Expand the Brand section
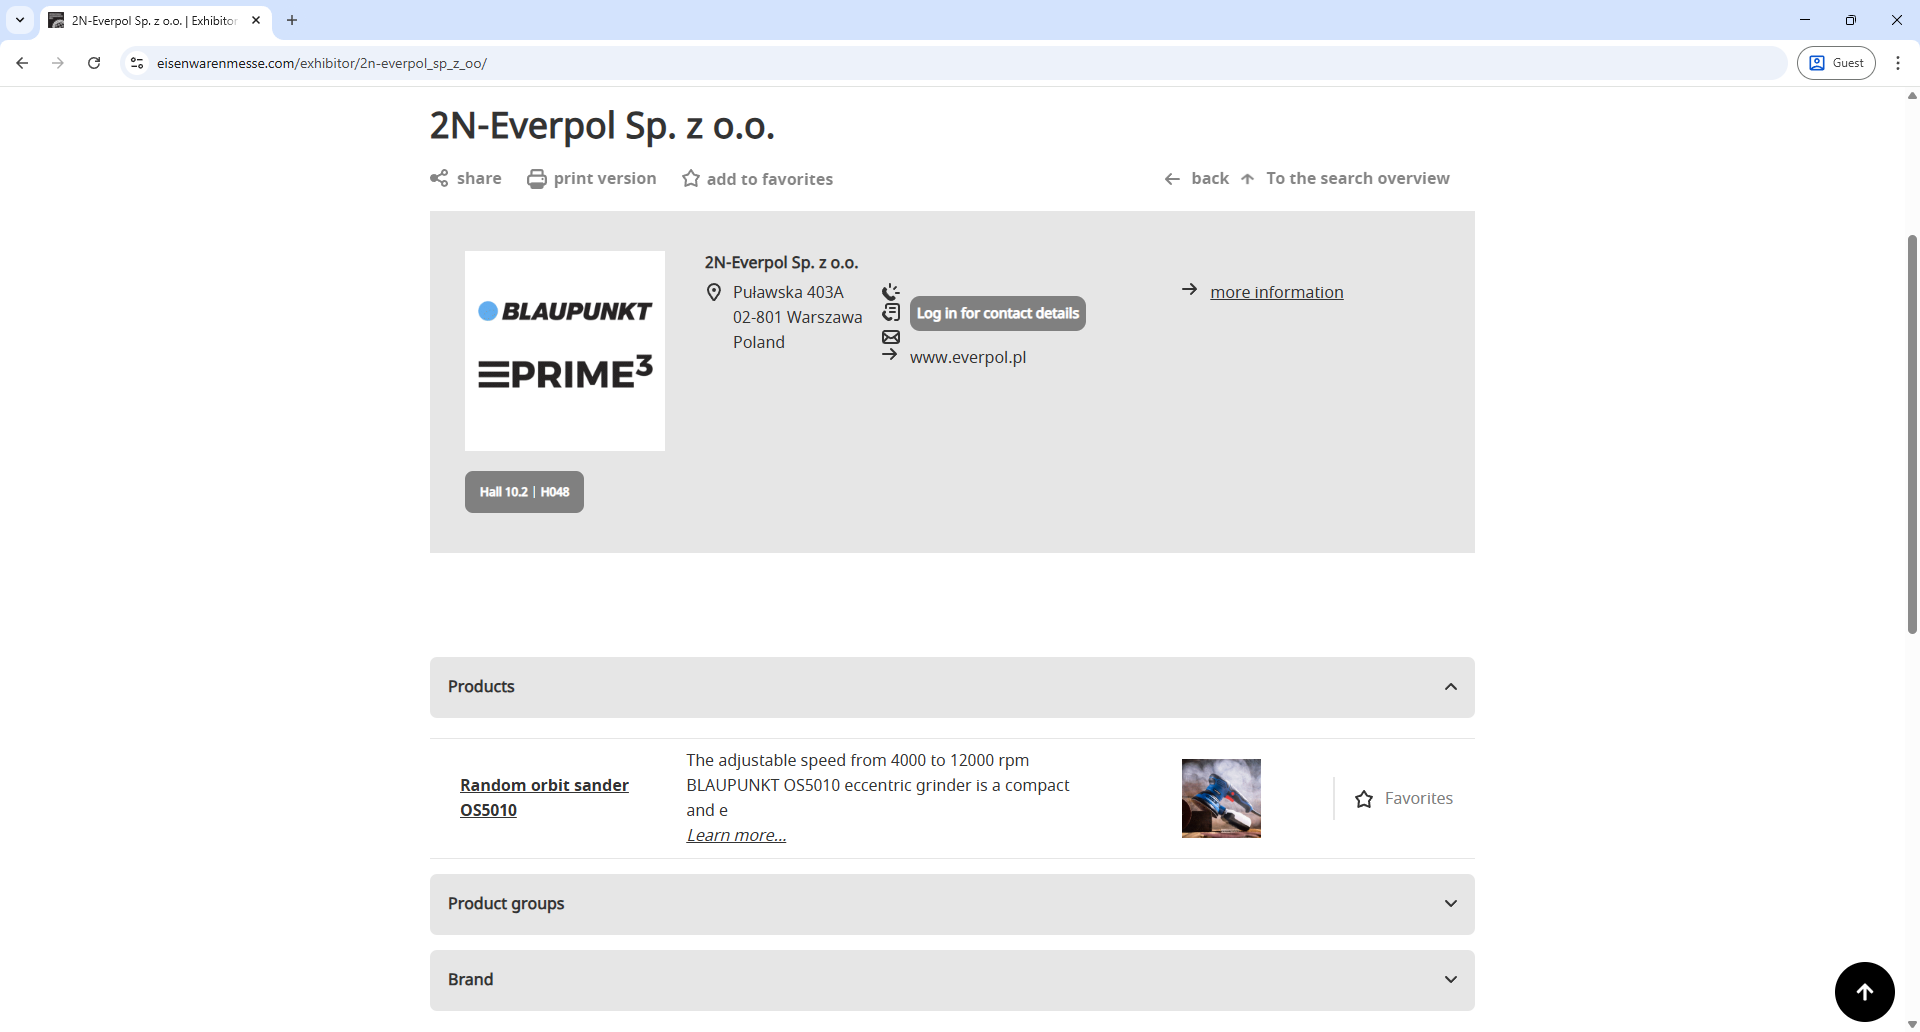The width and height of the screenshot is (1920, 1032). [1451, 979]
